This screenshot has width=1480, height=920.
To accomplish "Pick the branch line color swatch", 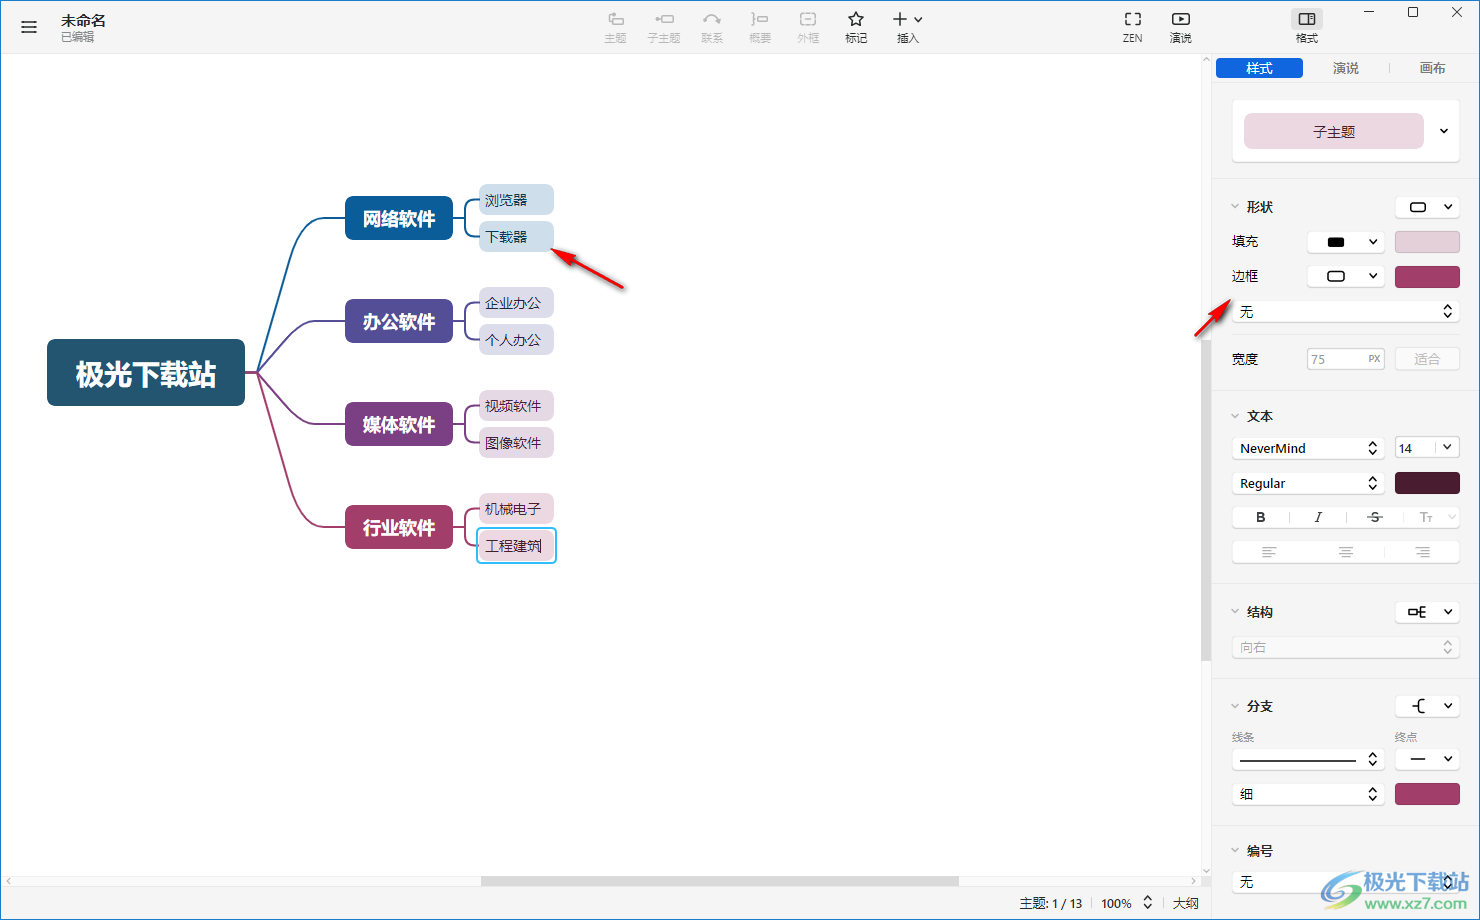I will click(1427, 794).
